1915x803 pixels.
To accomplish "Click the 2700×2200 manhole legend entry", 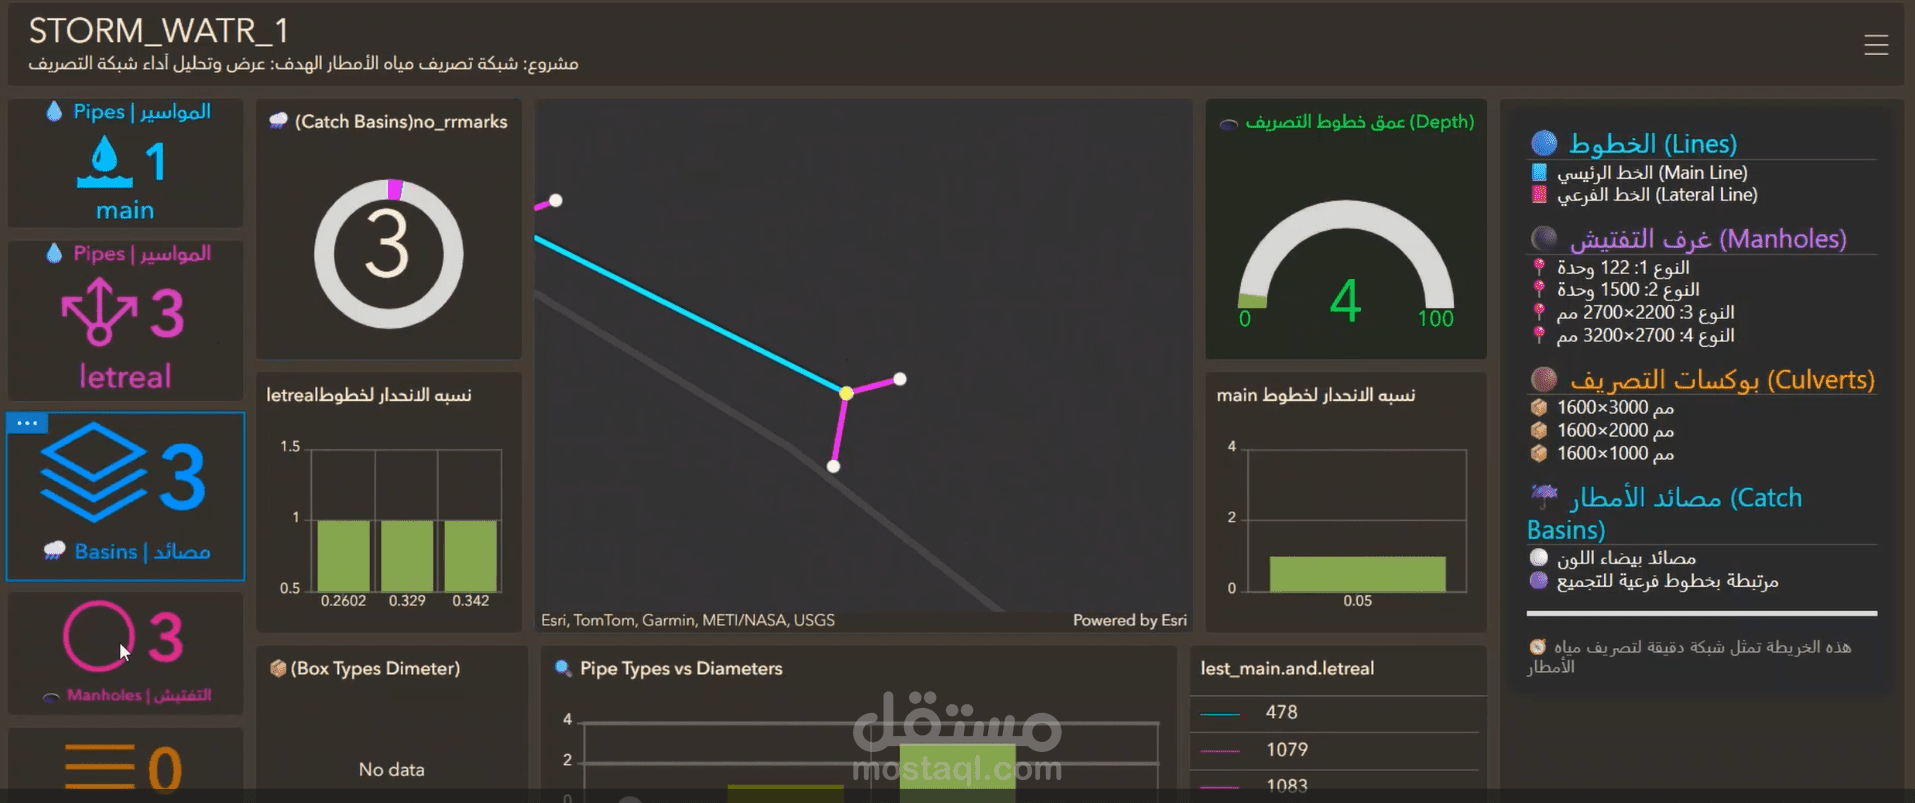I will [1645, 312].
